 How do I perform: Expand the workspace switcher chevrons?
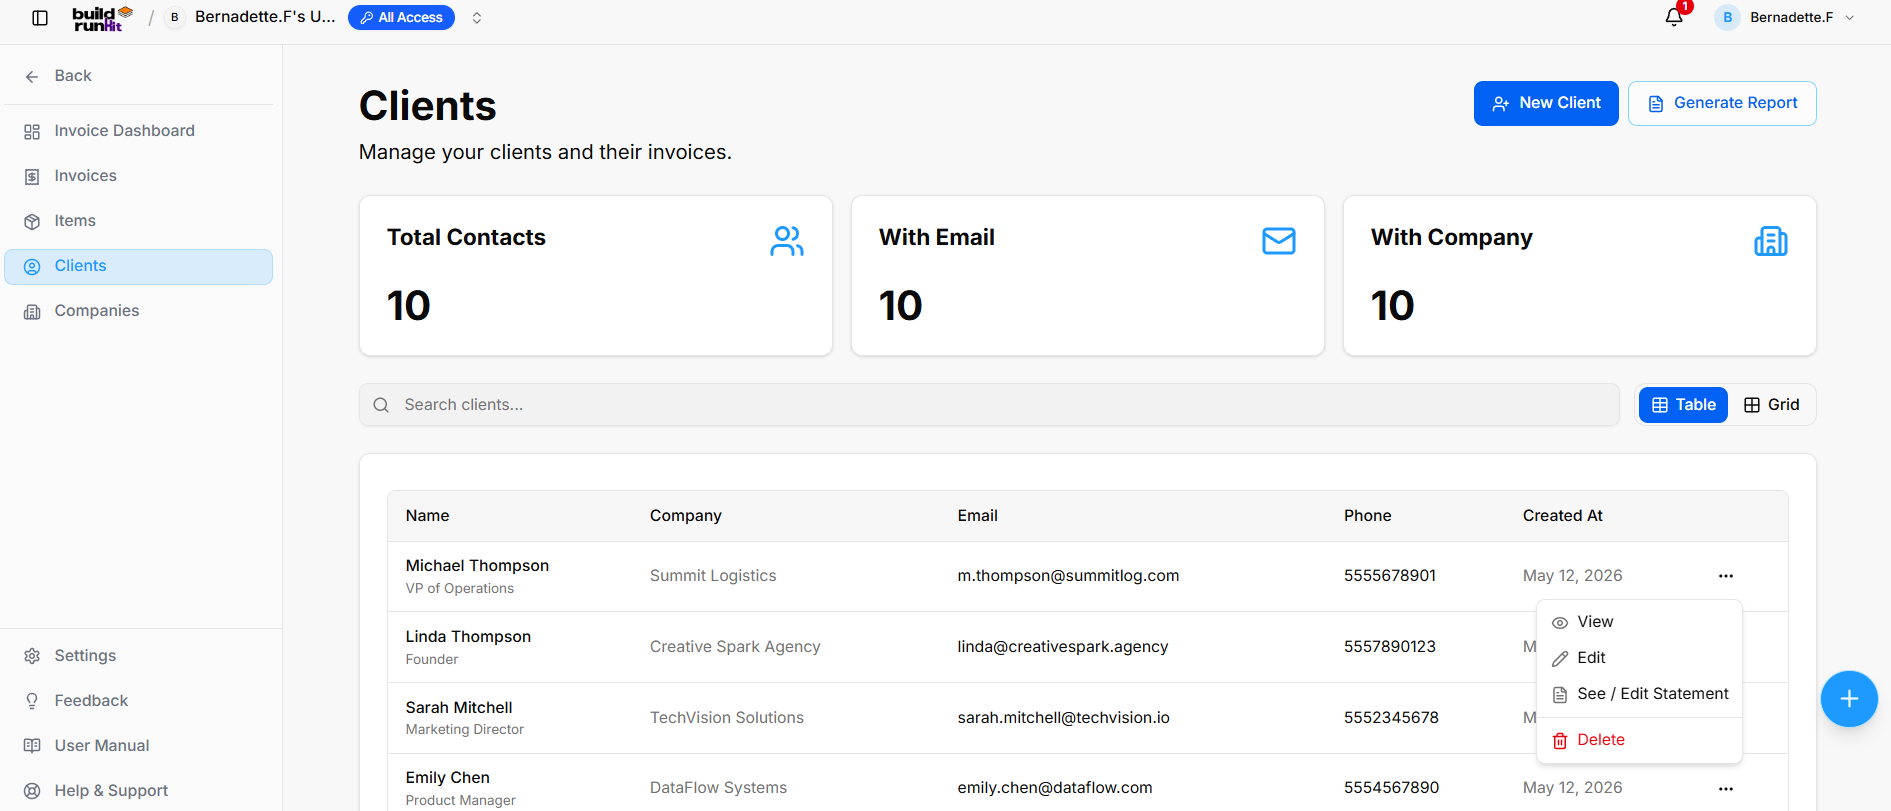[x=477, y=18]
